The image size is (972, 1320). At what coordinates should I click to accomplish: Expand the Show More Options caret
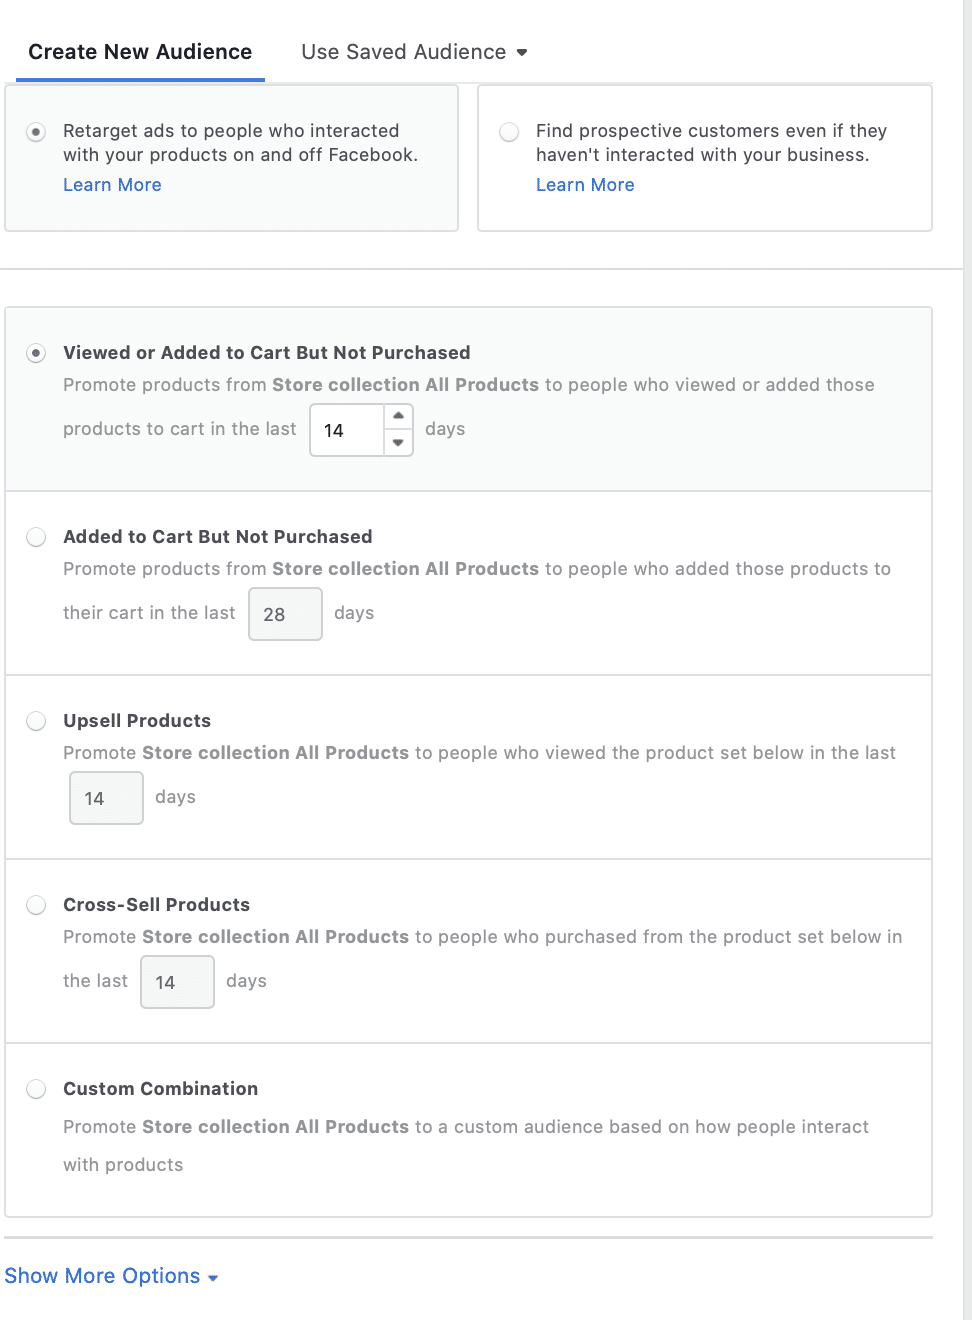click(x=213, y=1278)
